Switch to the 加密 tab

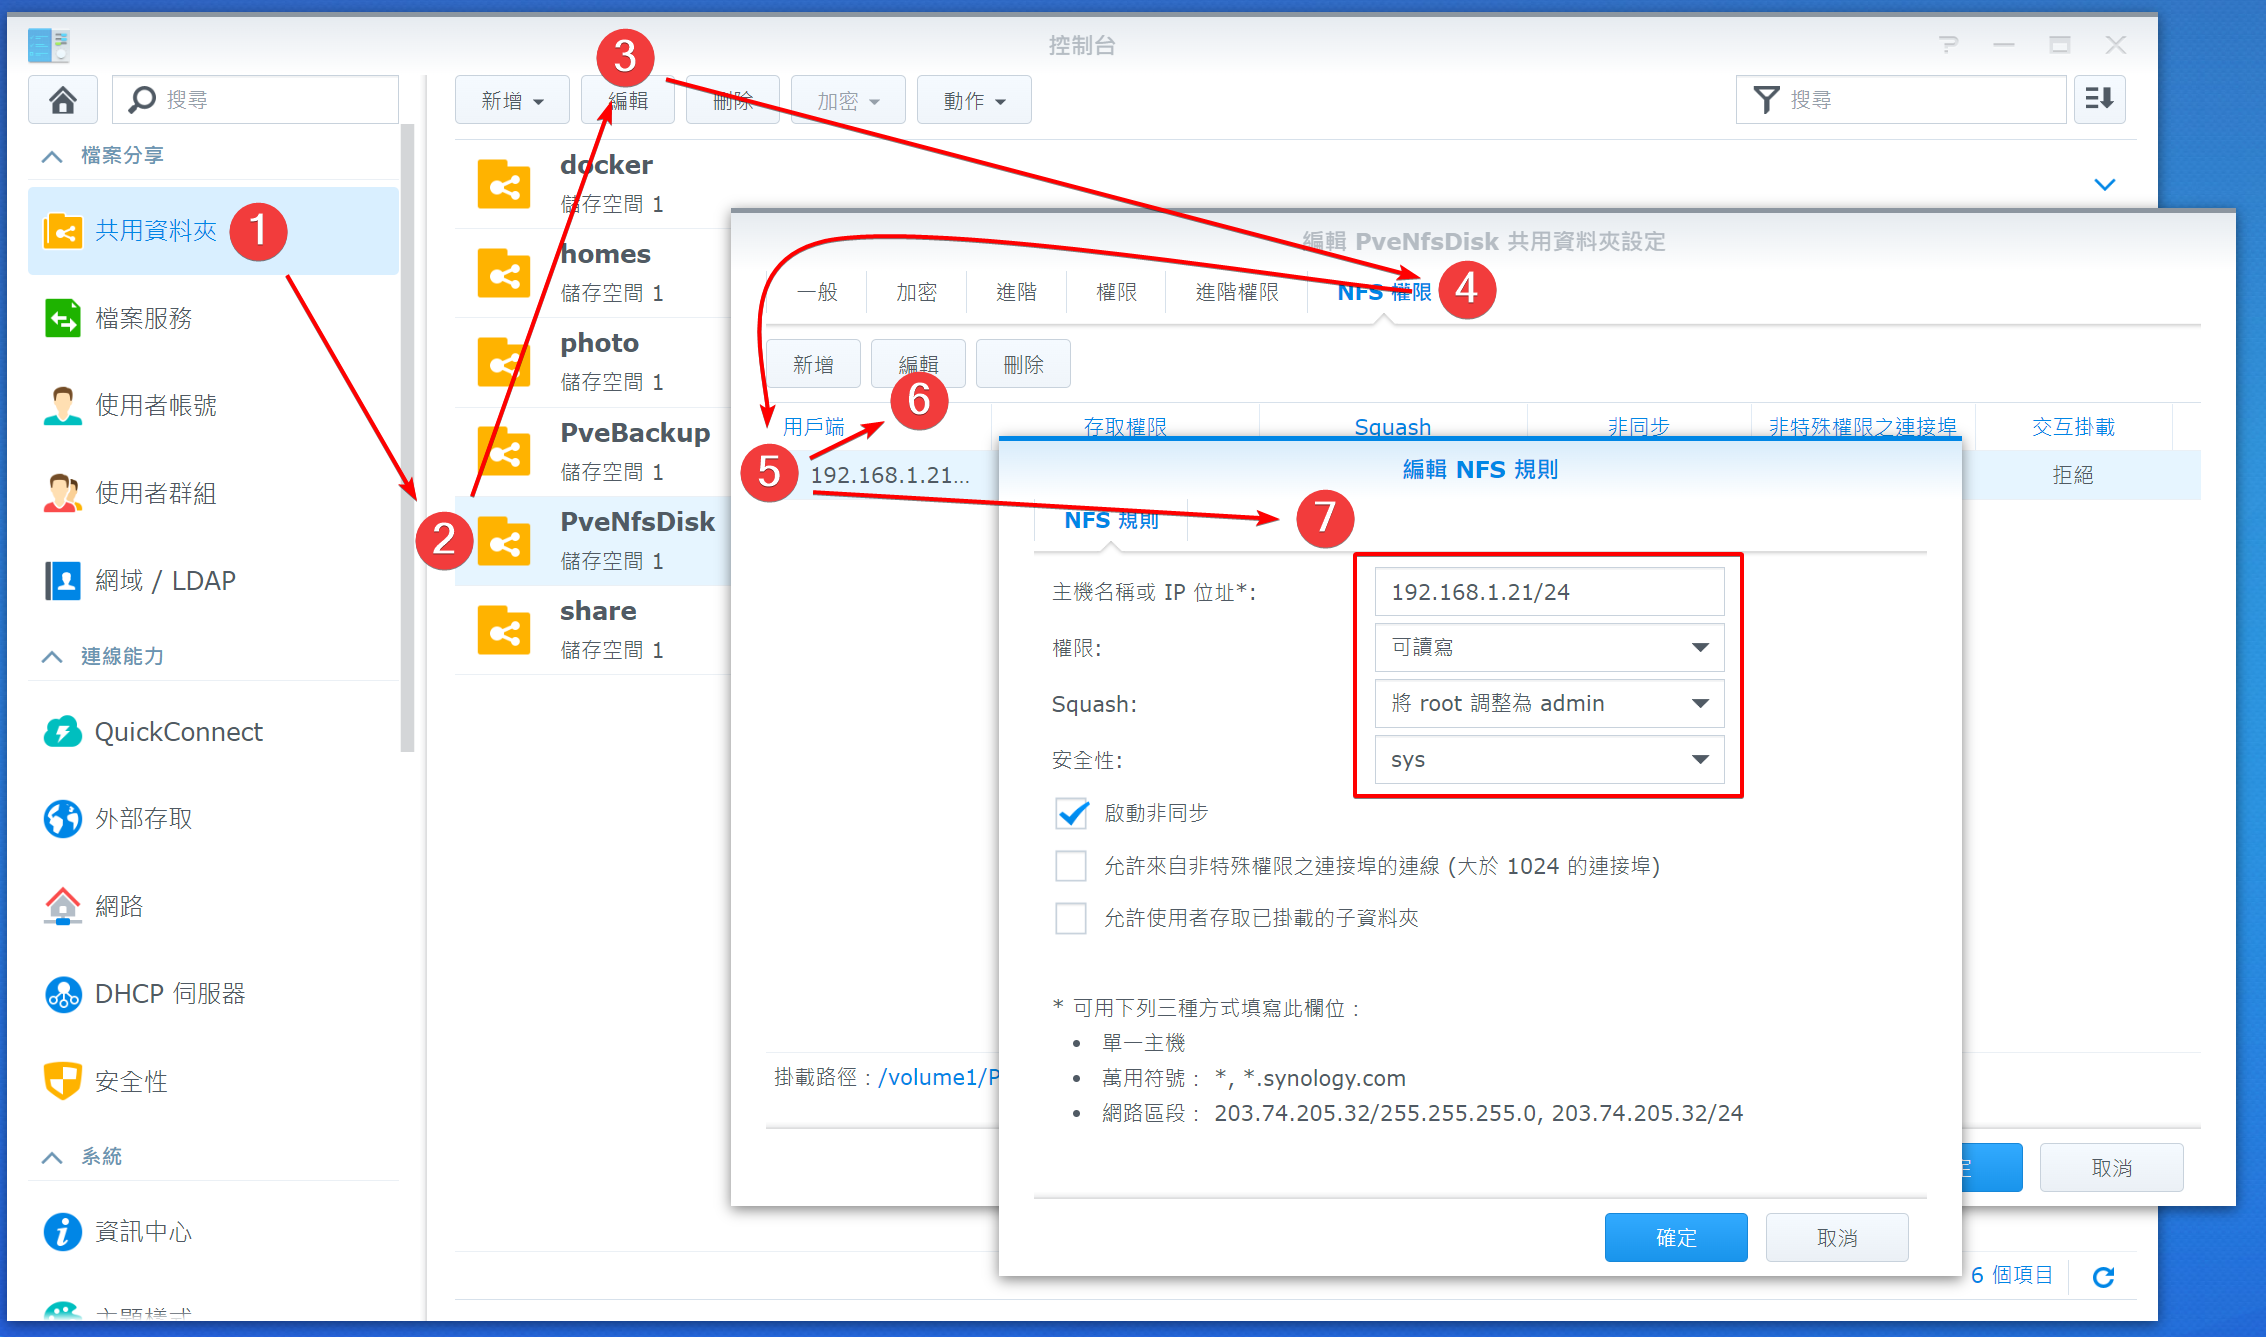(x=916, y=292)
